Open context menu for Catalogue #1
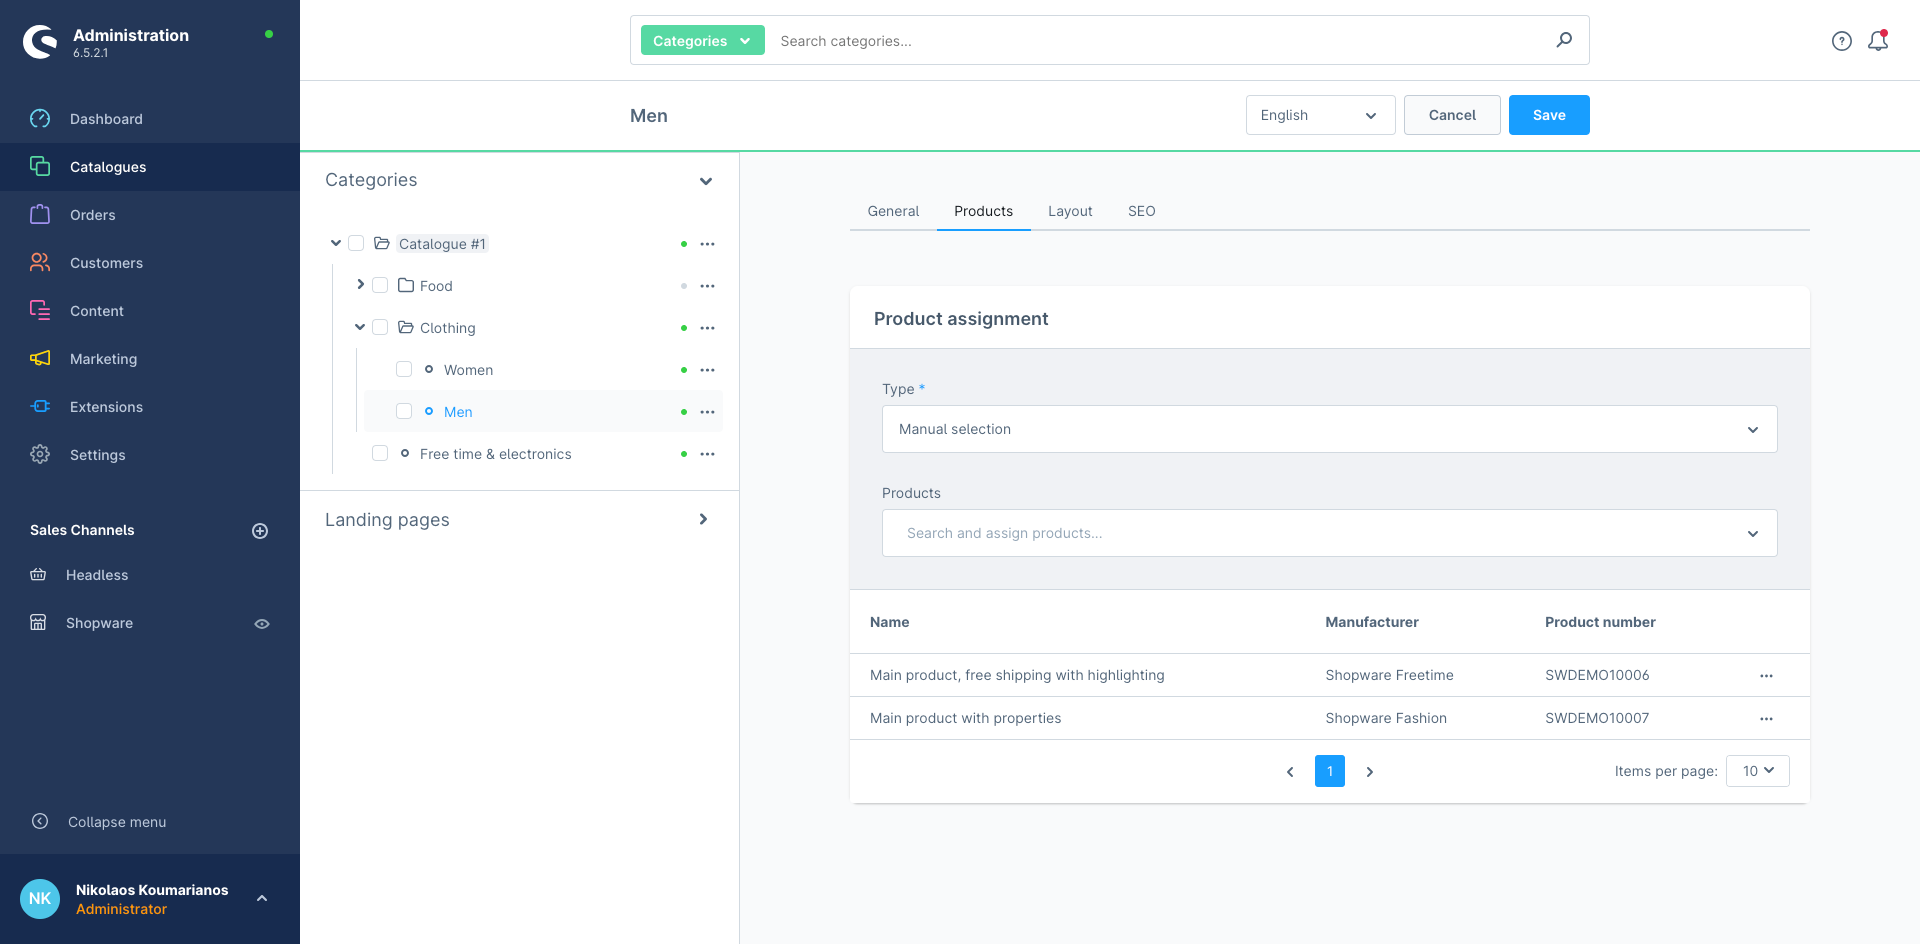This screenshot has height=944, width=1920. tap(708, 244)
